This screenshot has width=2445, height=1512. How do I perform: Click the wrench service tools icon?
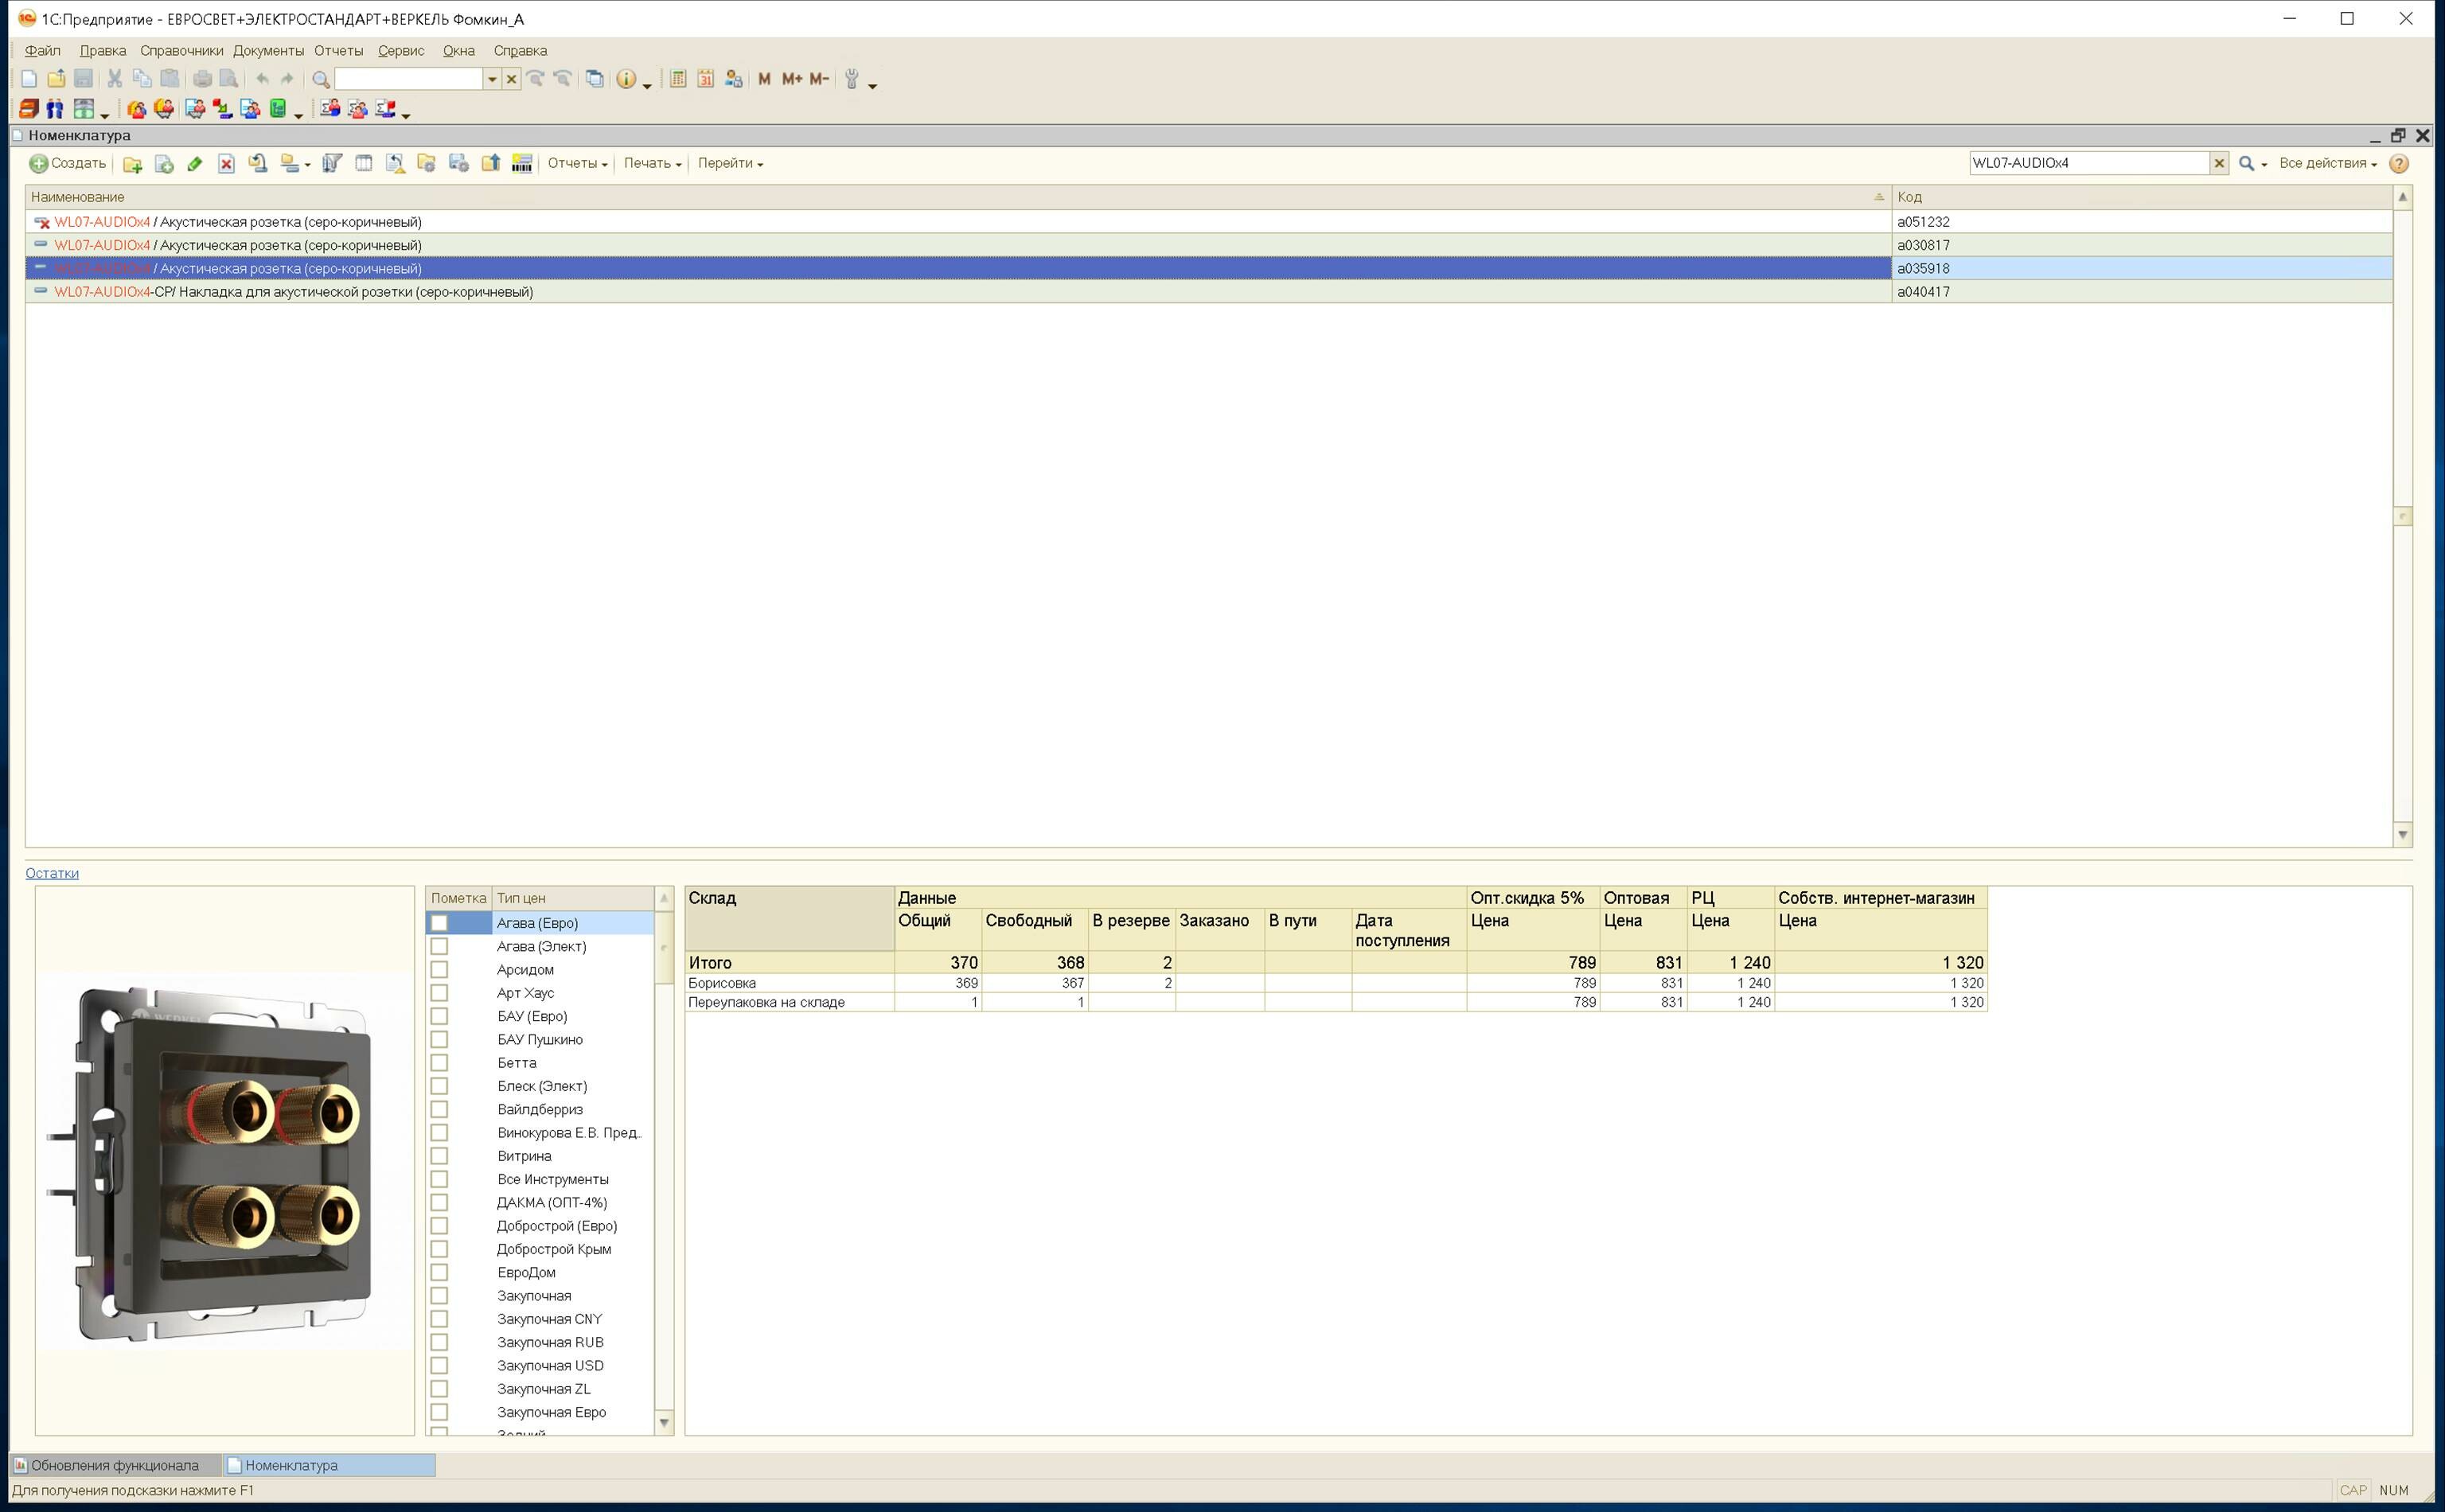(x=852, y=79)
